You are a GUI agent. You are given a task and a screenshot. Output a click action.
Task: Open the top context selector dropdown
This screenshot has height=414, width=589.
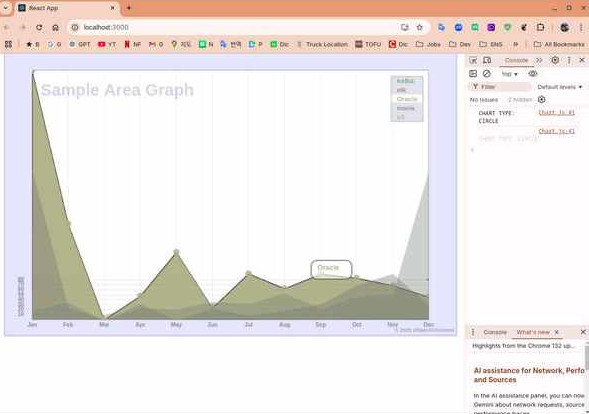[x=509, y=74]
